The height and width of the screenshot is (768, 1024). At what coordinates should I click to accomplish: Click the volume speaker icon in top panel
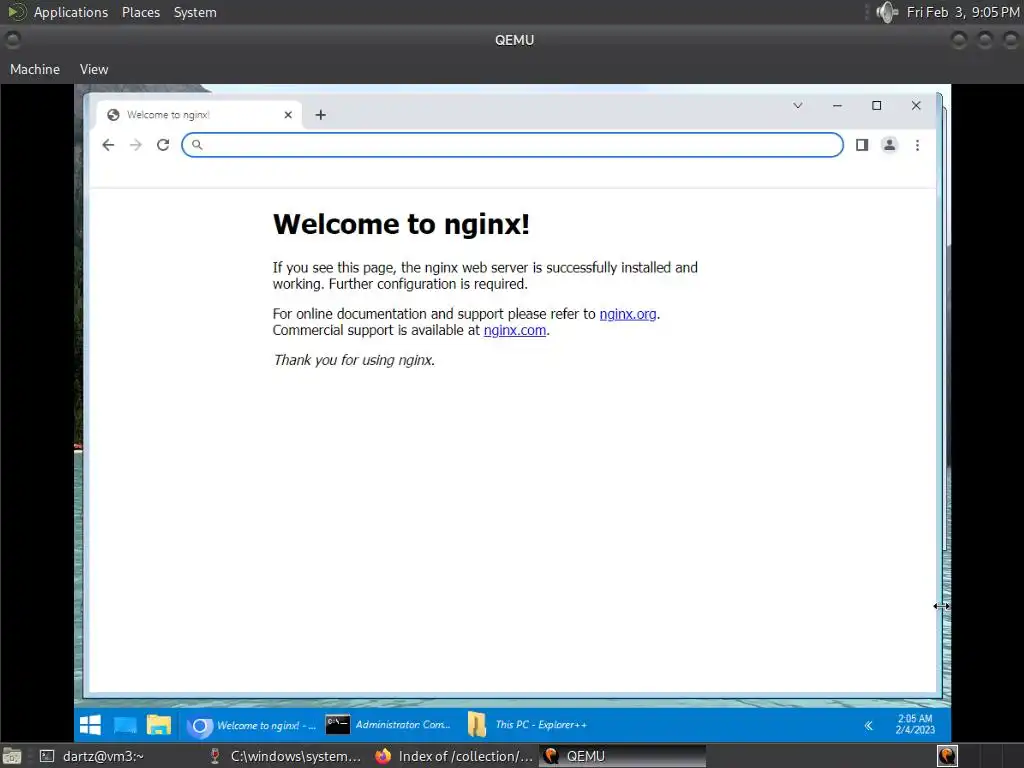887,12
